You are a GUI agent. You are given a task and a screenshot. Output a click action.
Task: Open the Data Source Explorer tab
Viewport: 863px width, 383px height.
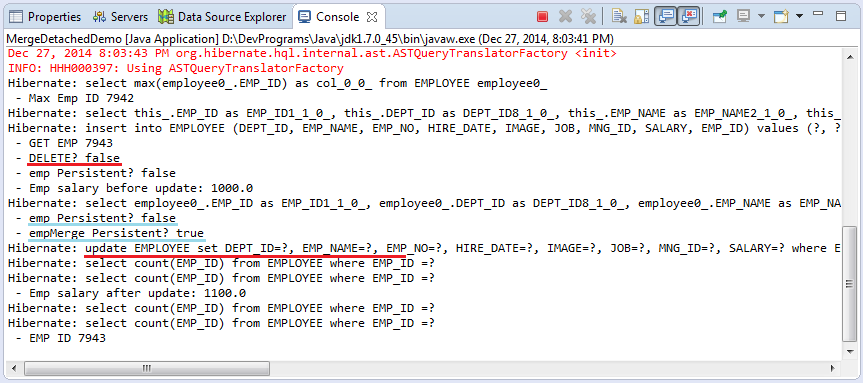point(222,17)
